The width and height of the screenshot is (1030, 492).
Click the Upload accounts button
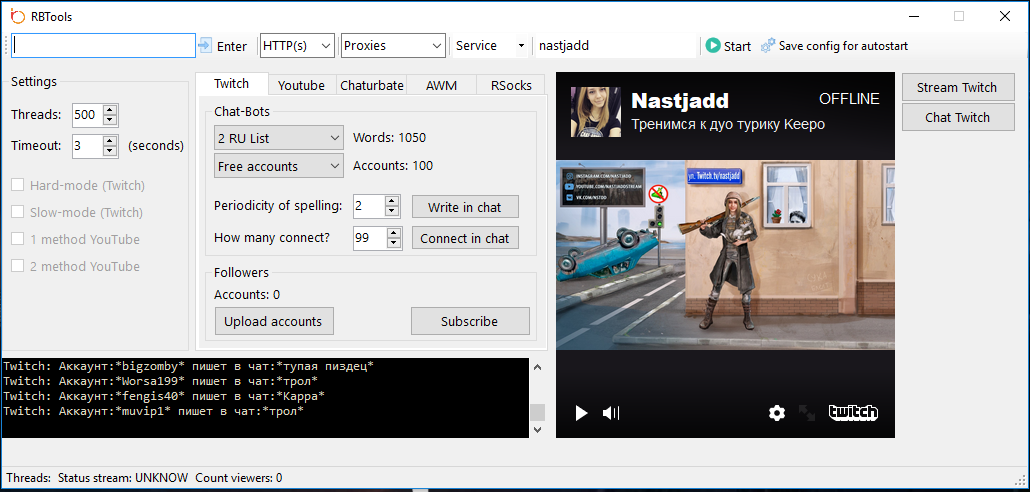(273, 321)
